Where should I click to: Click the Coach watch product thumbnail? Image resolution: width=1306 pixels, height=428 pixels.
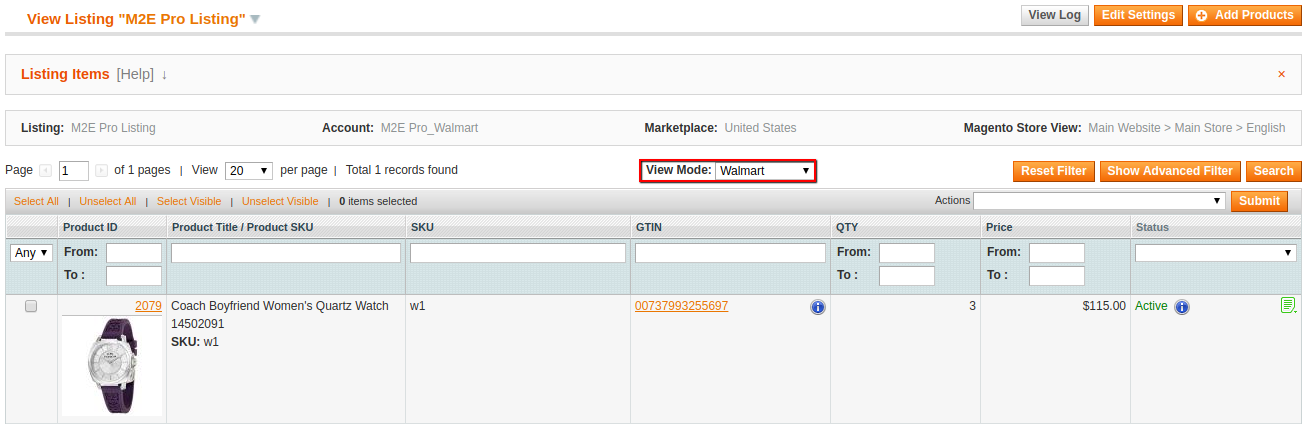coord(112,365)
